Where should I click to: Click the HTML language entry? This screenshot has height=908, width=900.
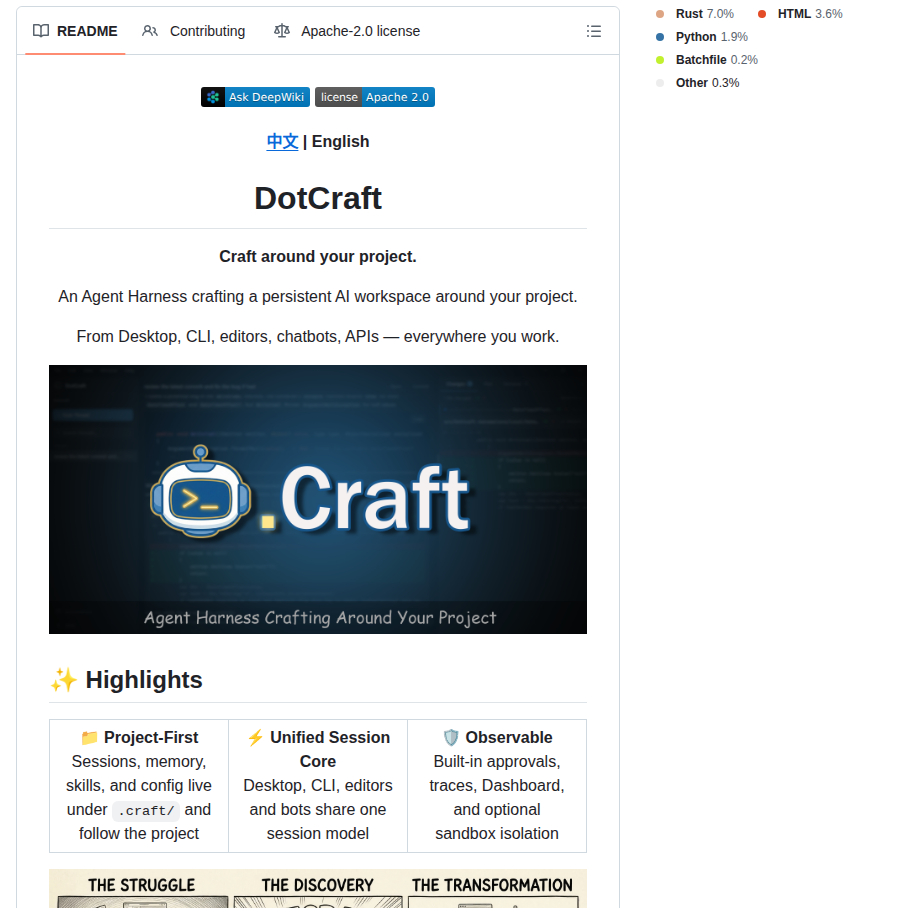[800, 14]
